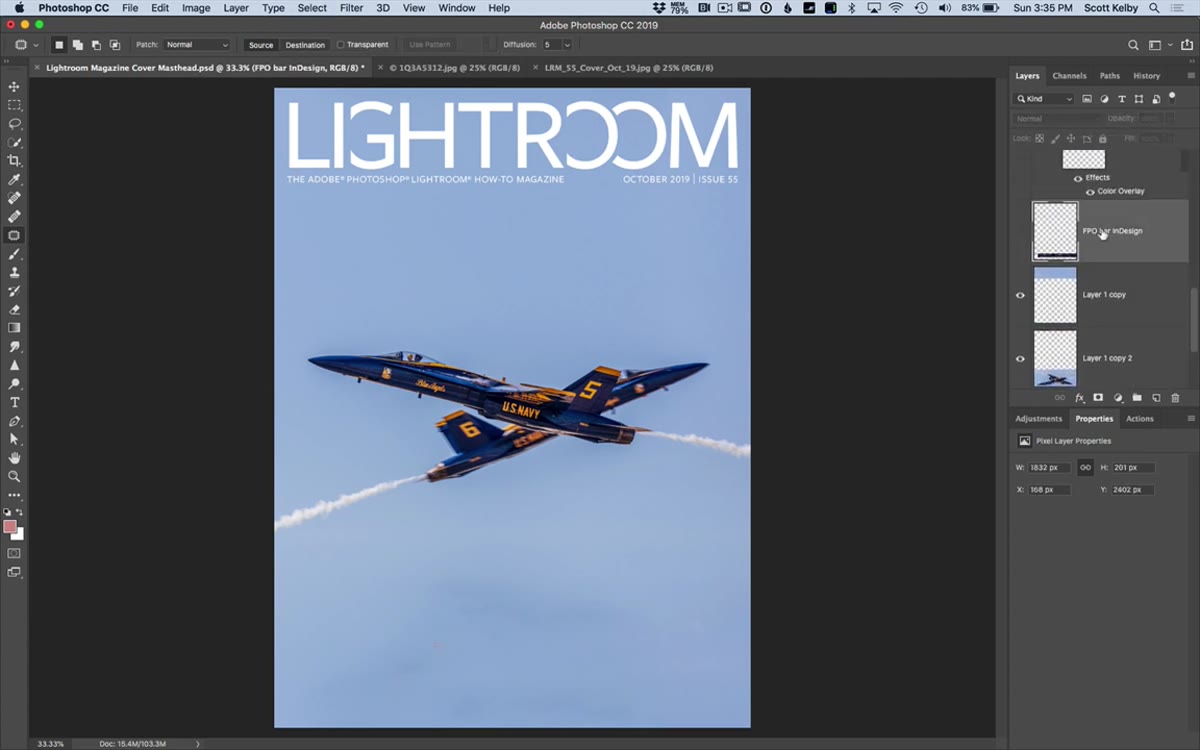Viewport: 1200px width, 750px height.
Task: Change screen mode from toolbar
Action: pos(14,572)
